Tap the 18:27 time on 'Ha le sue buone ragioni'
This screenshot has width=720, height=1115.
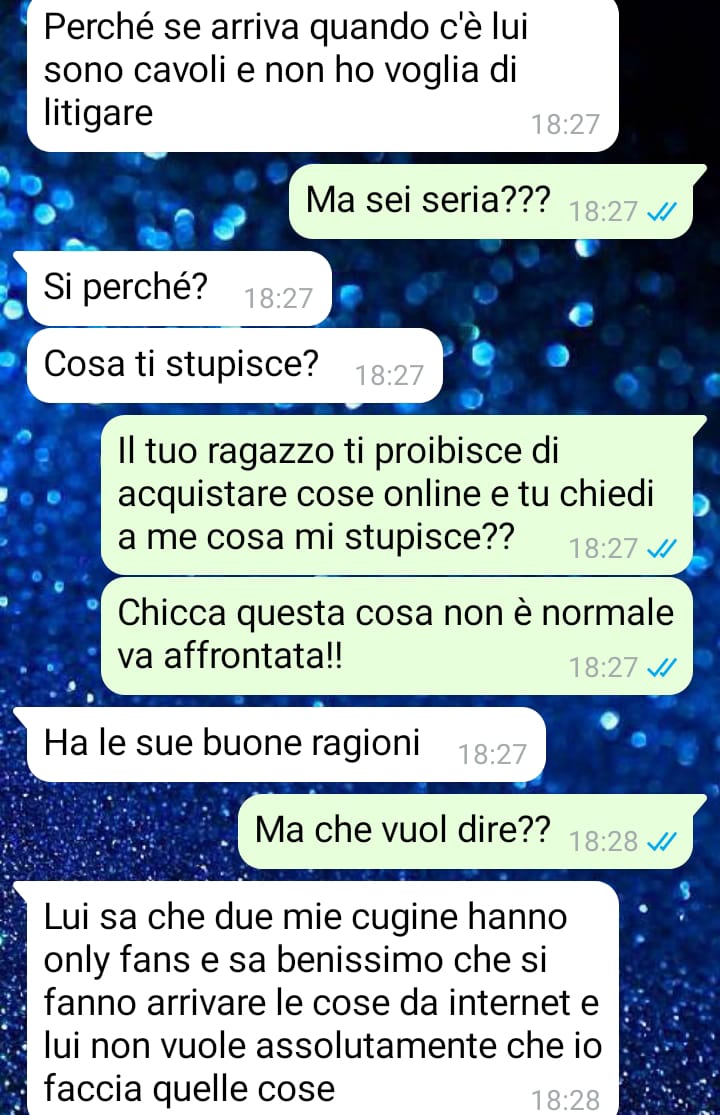pos(493,754)
